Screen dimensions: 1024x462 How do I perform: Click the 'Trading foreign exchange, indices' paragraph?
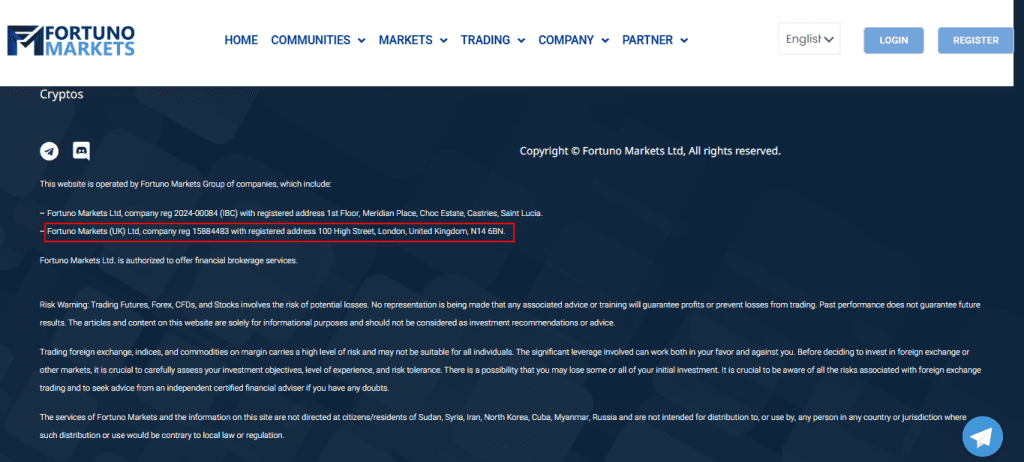(x=510, y=369)
